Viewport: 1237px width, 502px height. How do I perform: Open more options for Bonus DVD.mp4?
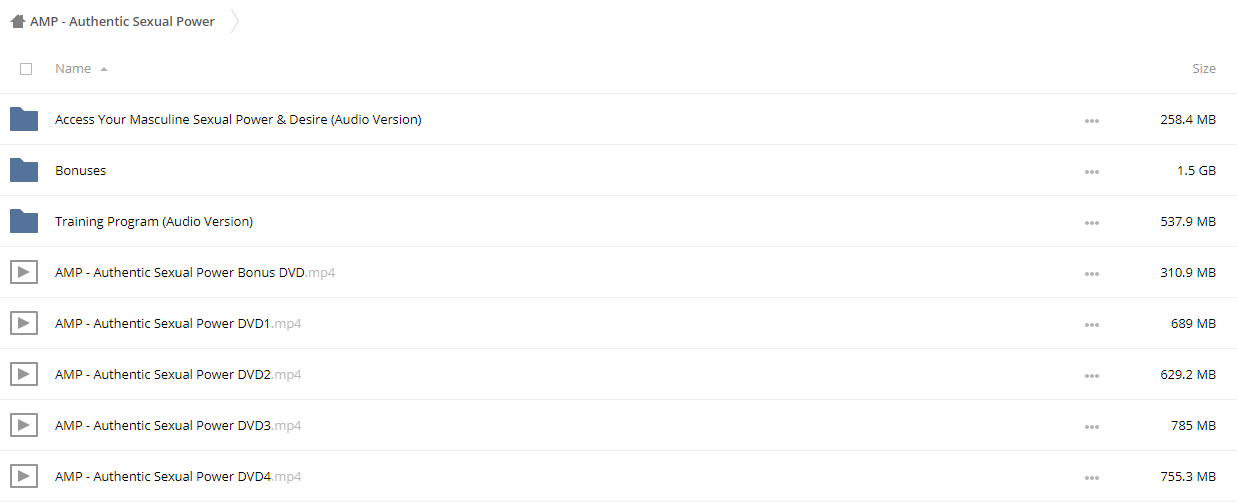click(1091, 274)
